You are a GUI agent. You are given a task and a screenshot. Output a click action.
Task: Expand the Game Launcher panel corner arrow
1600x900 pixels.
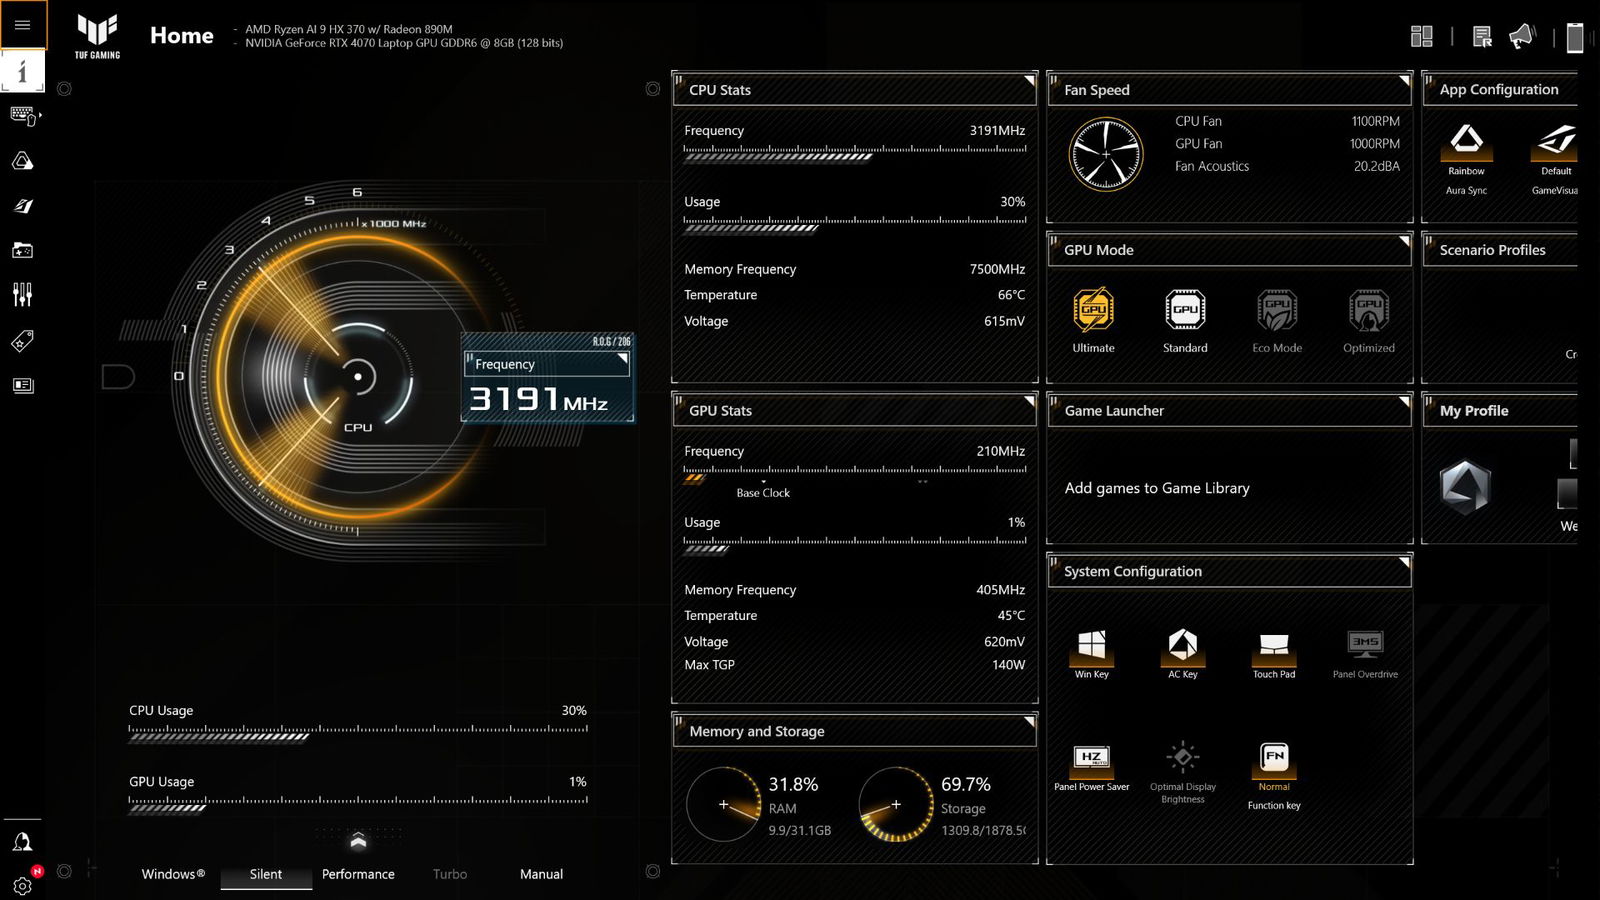pos(1404,402)
